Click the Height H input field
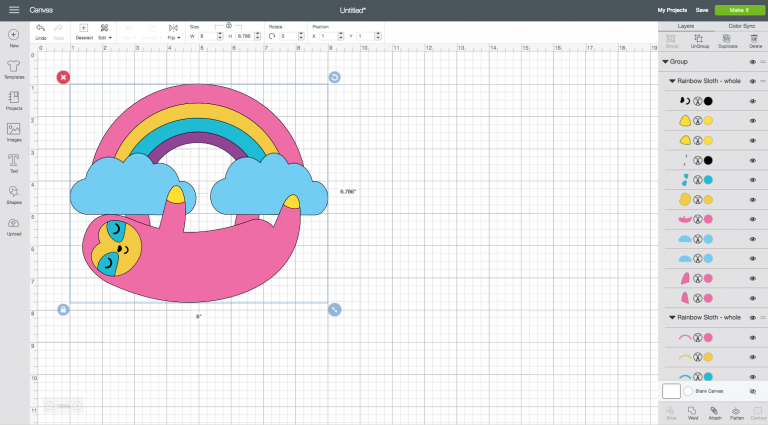Viewport: 768px width, 425px height. click(x=245, y=36)
